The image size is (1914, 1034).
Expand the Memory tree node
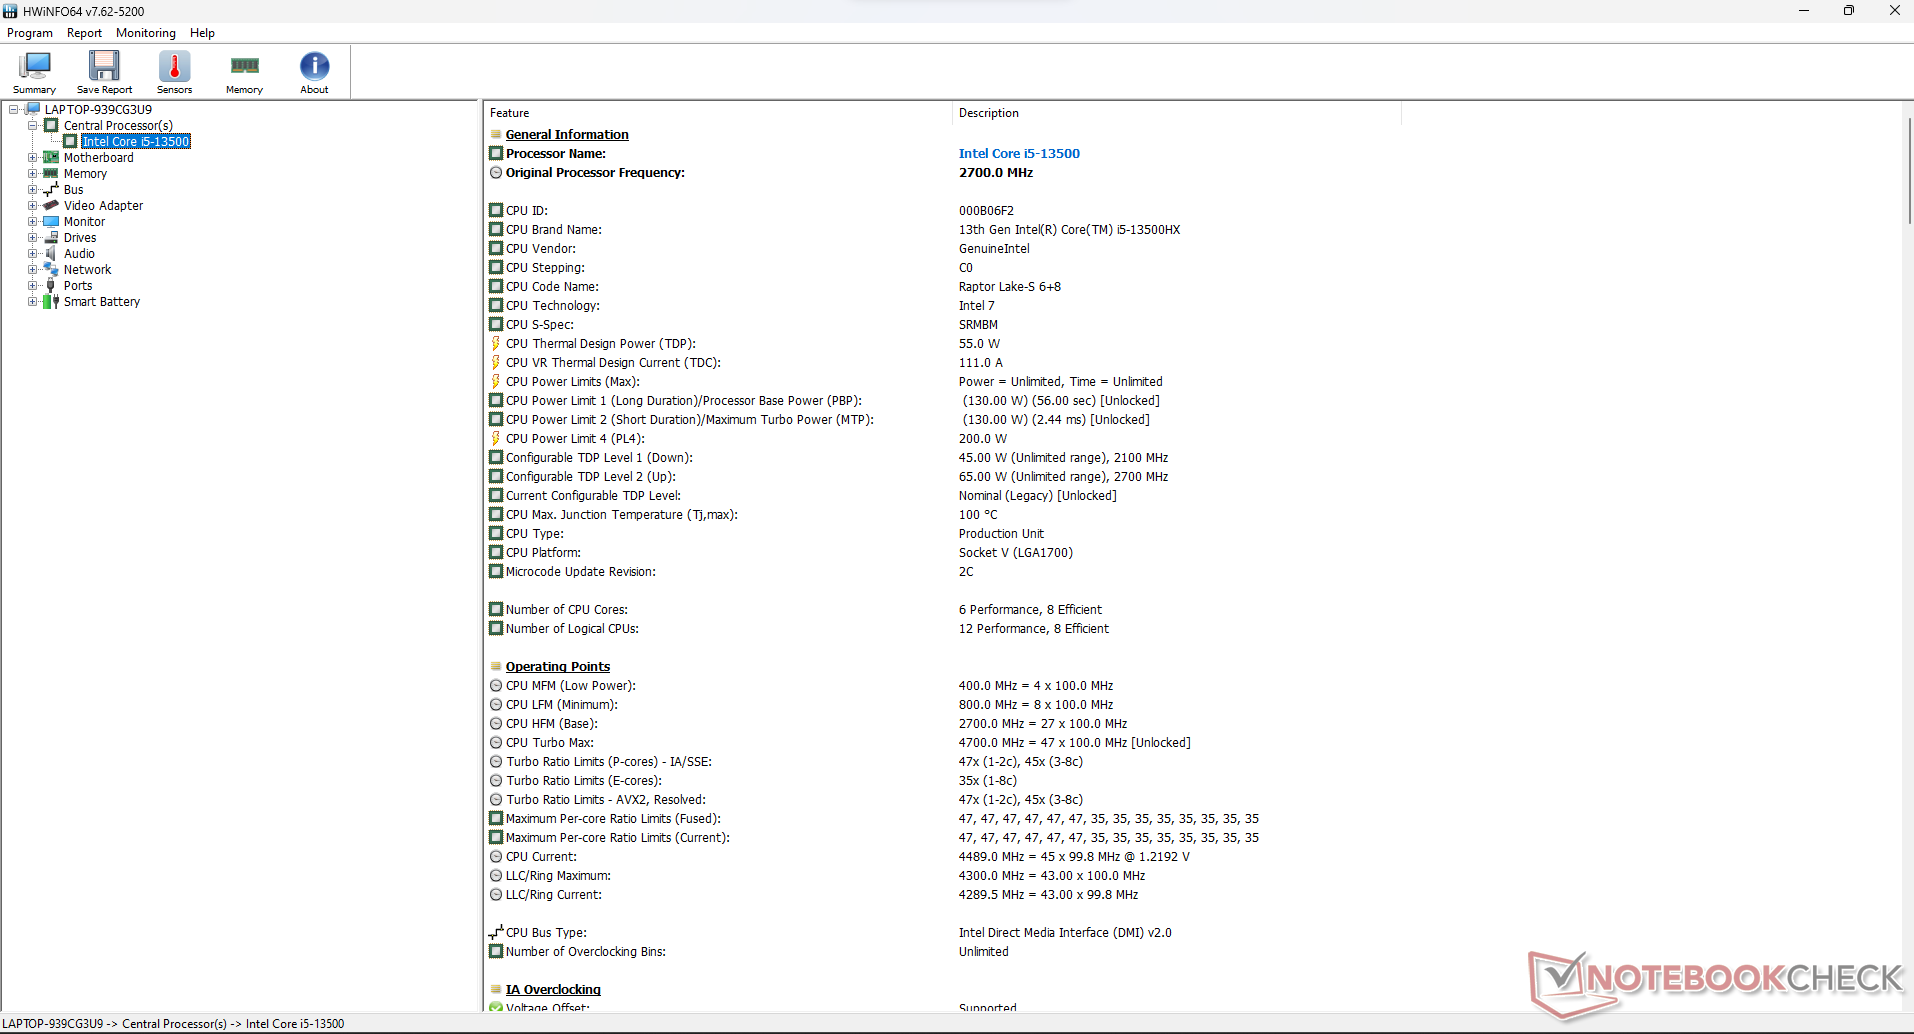click(32, 174)
